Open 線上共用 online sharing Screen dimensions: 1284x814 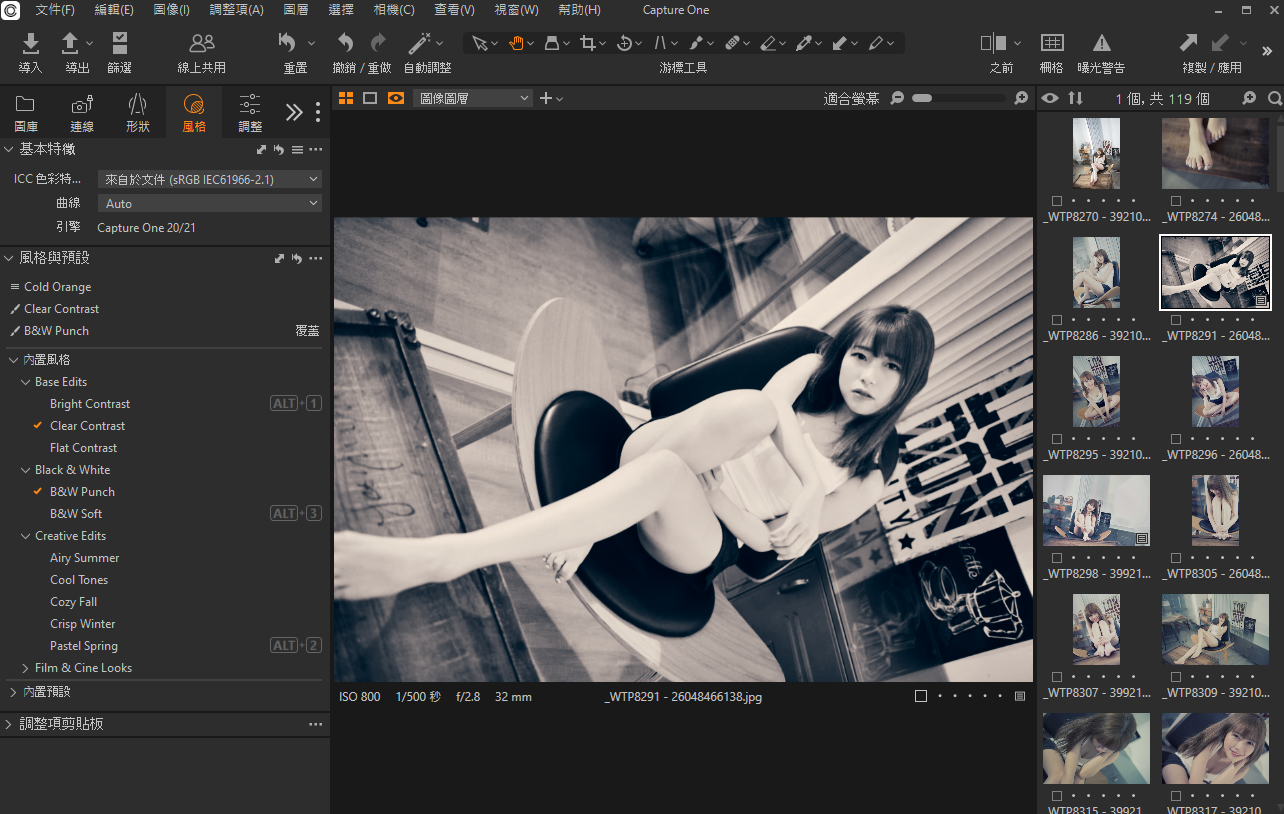202,43
